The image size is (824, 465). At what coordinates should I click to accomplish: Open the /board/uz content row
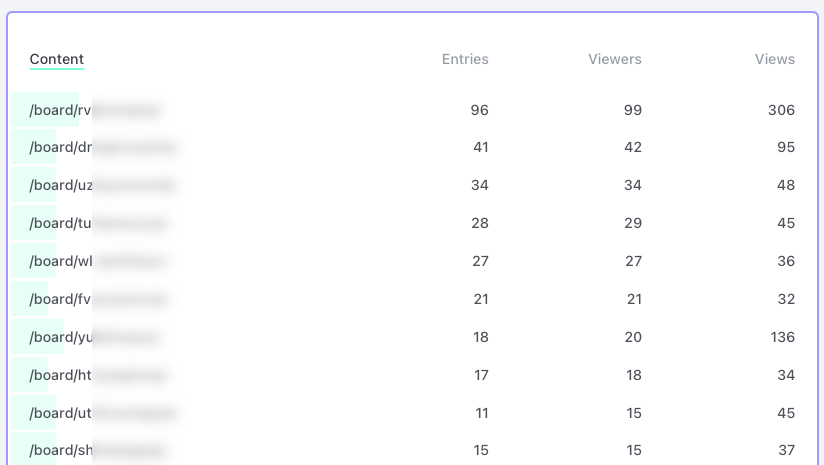412,185
